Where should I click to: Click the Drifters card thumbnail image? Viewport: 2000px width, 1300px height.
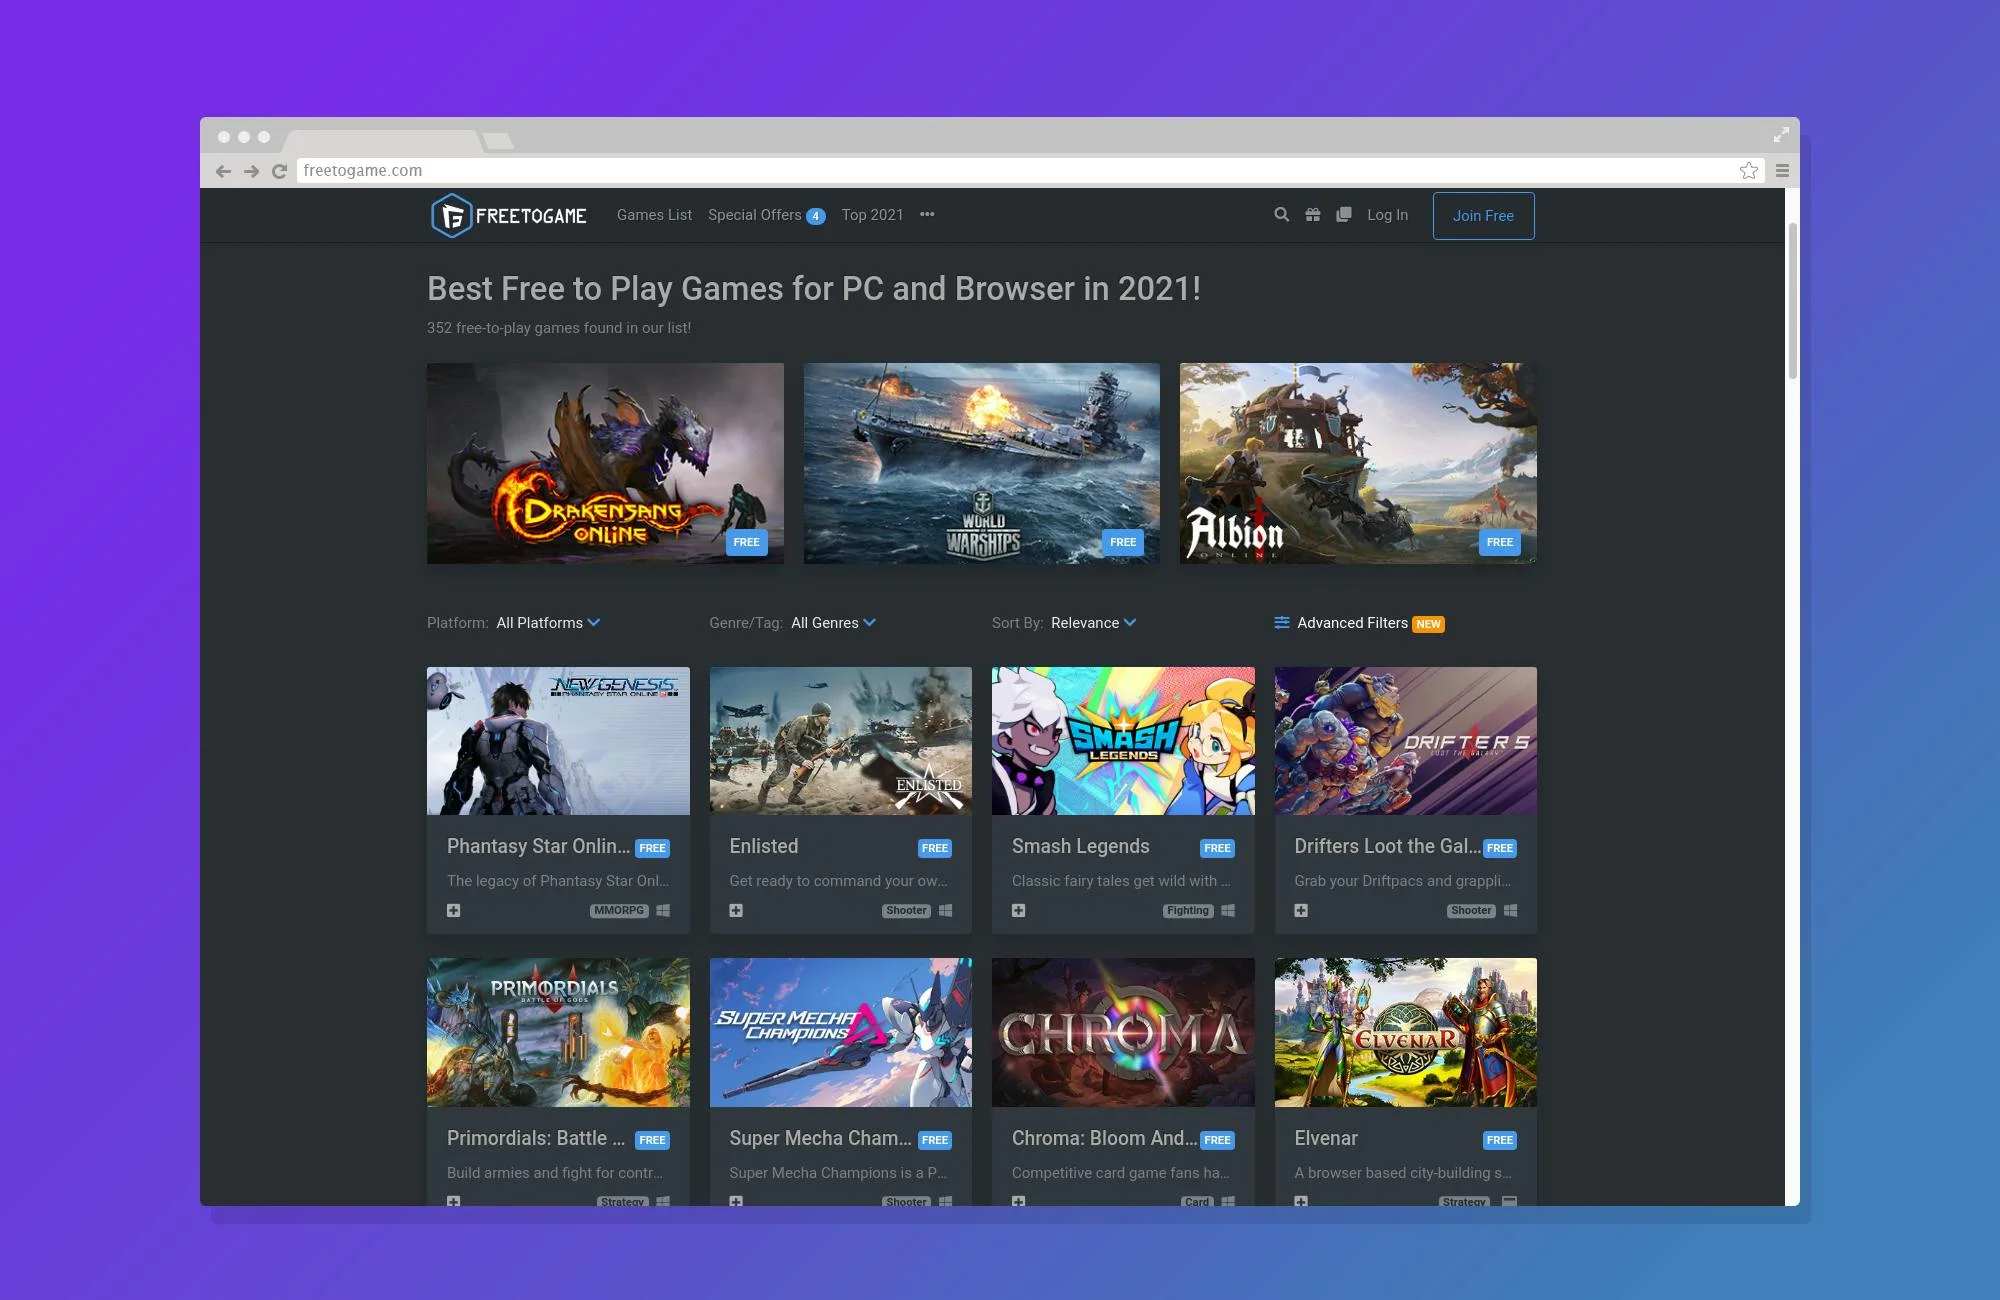pos(1406,741)
